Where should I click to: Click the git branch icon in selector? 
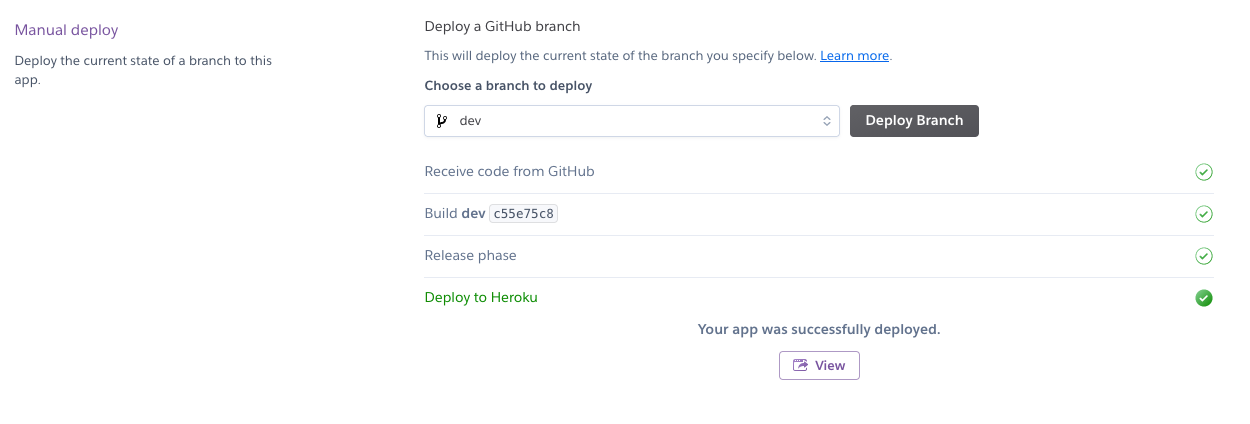441,121
